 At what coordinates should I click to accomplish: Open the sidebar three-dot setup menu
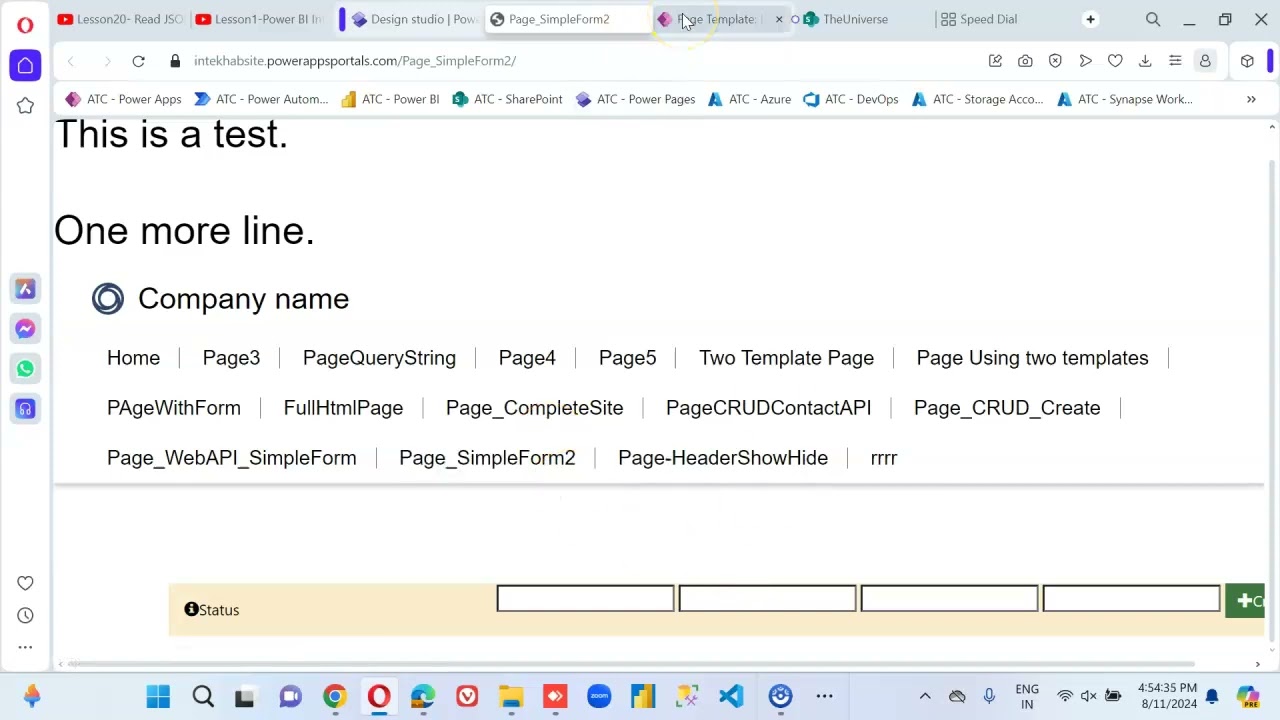pyautogui.click(x=25, y=648)
